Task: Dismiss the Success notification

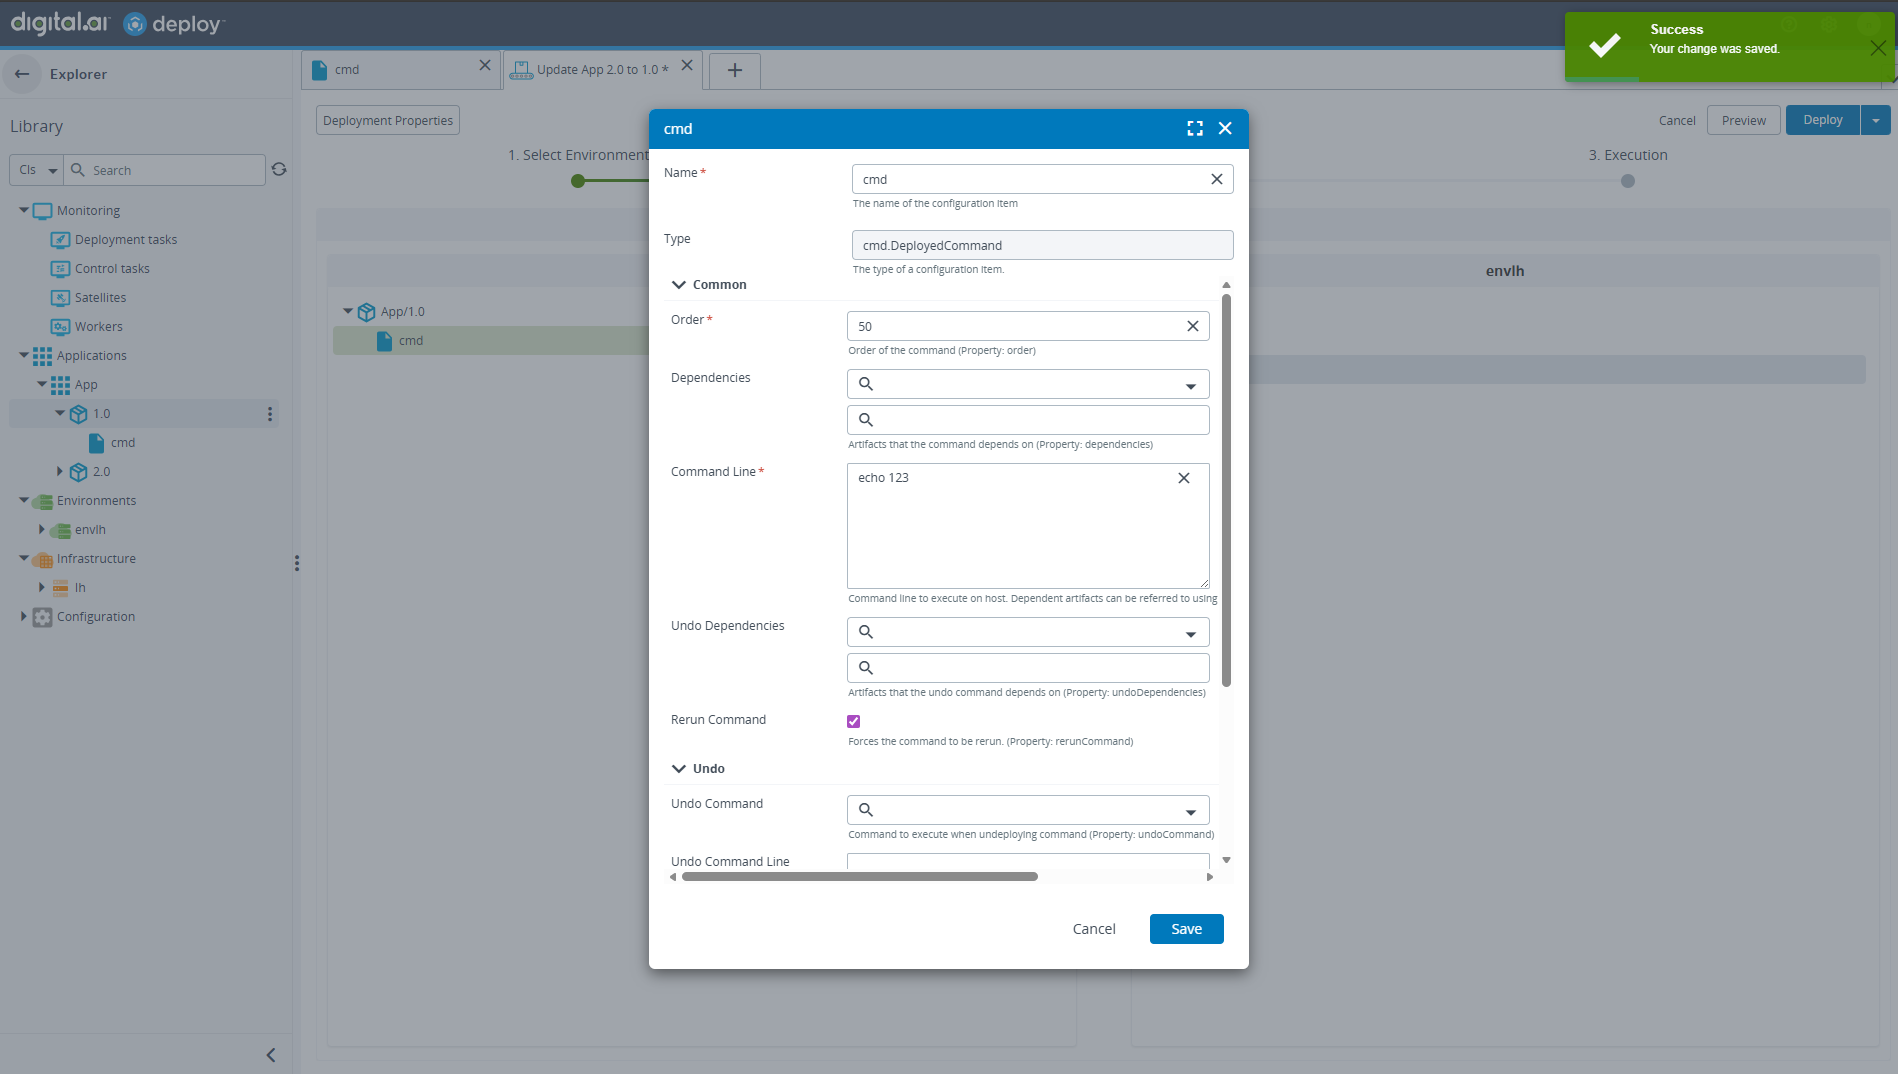Action: (1877, 48)
